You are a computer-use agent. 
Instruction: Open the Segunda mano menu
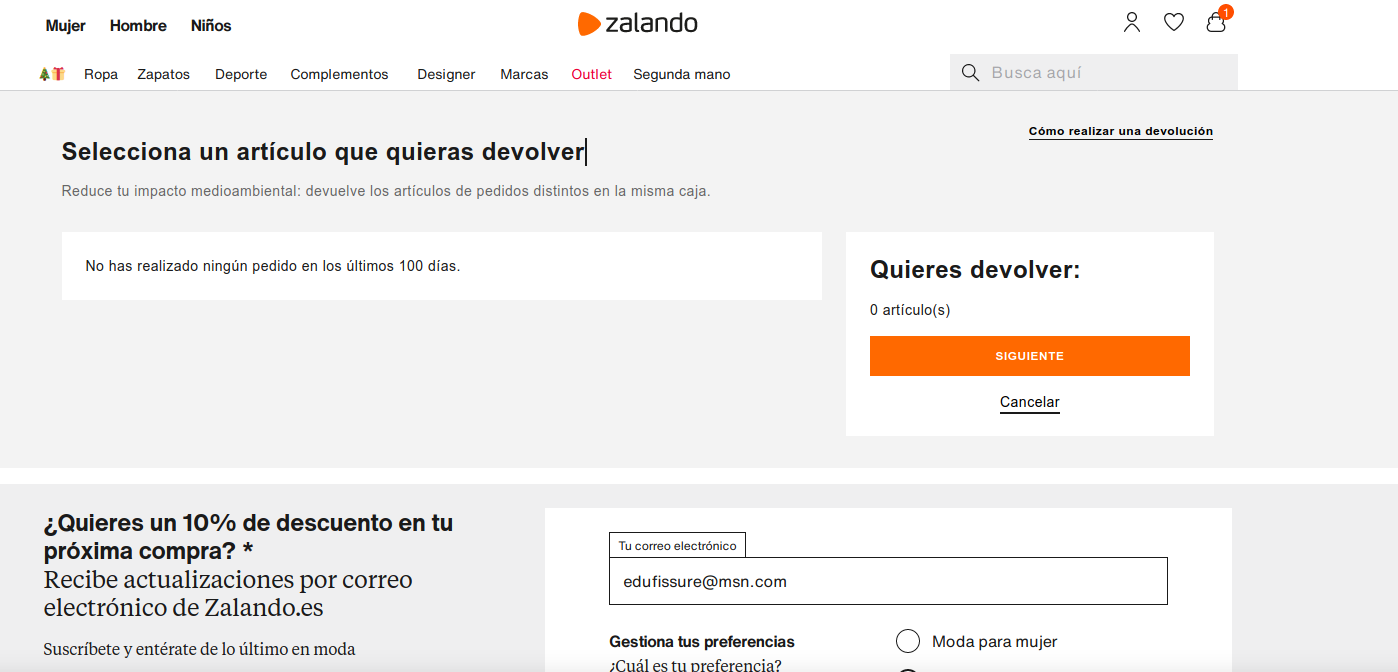[682, 74]
